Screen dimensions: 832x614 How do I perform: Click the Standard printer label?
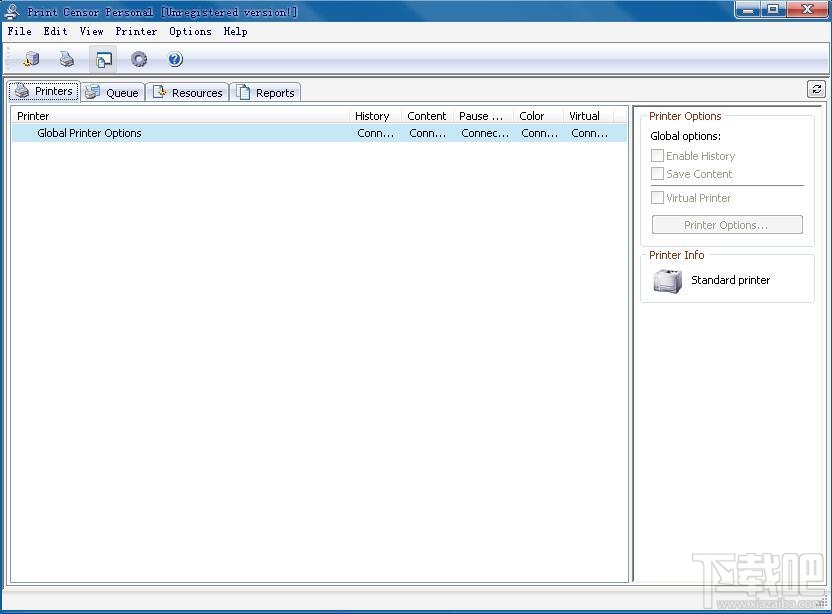pos(730,280)
